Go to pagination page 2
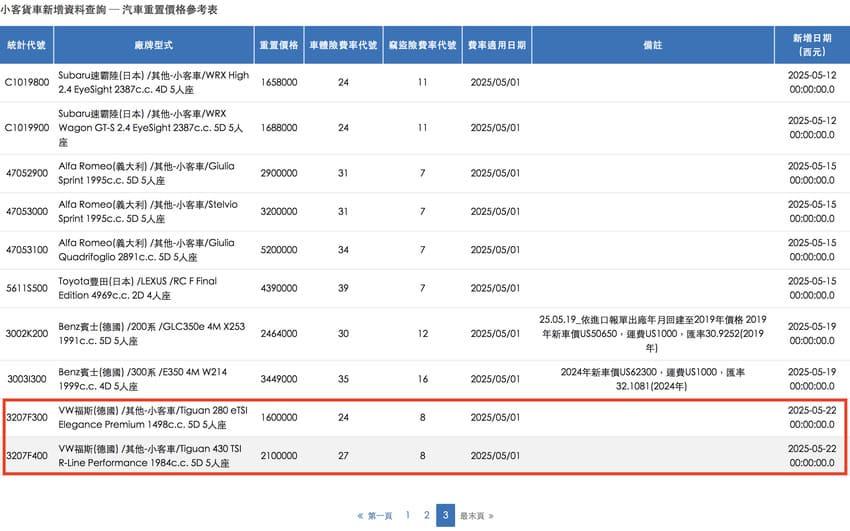The width and height of the screenshot is (850, 531). tap(427, 515)
